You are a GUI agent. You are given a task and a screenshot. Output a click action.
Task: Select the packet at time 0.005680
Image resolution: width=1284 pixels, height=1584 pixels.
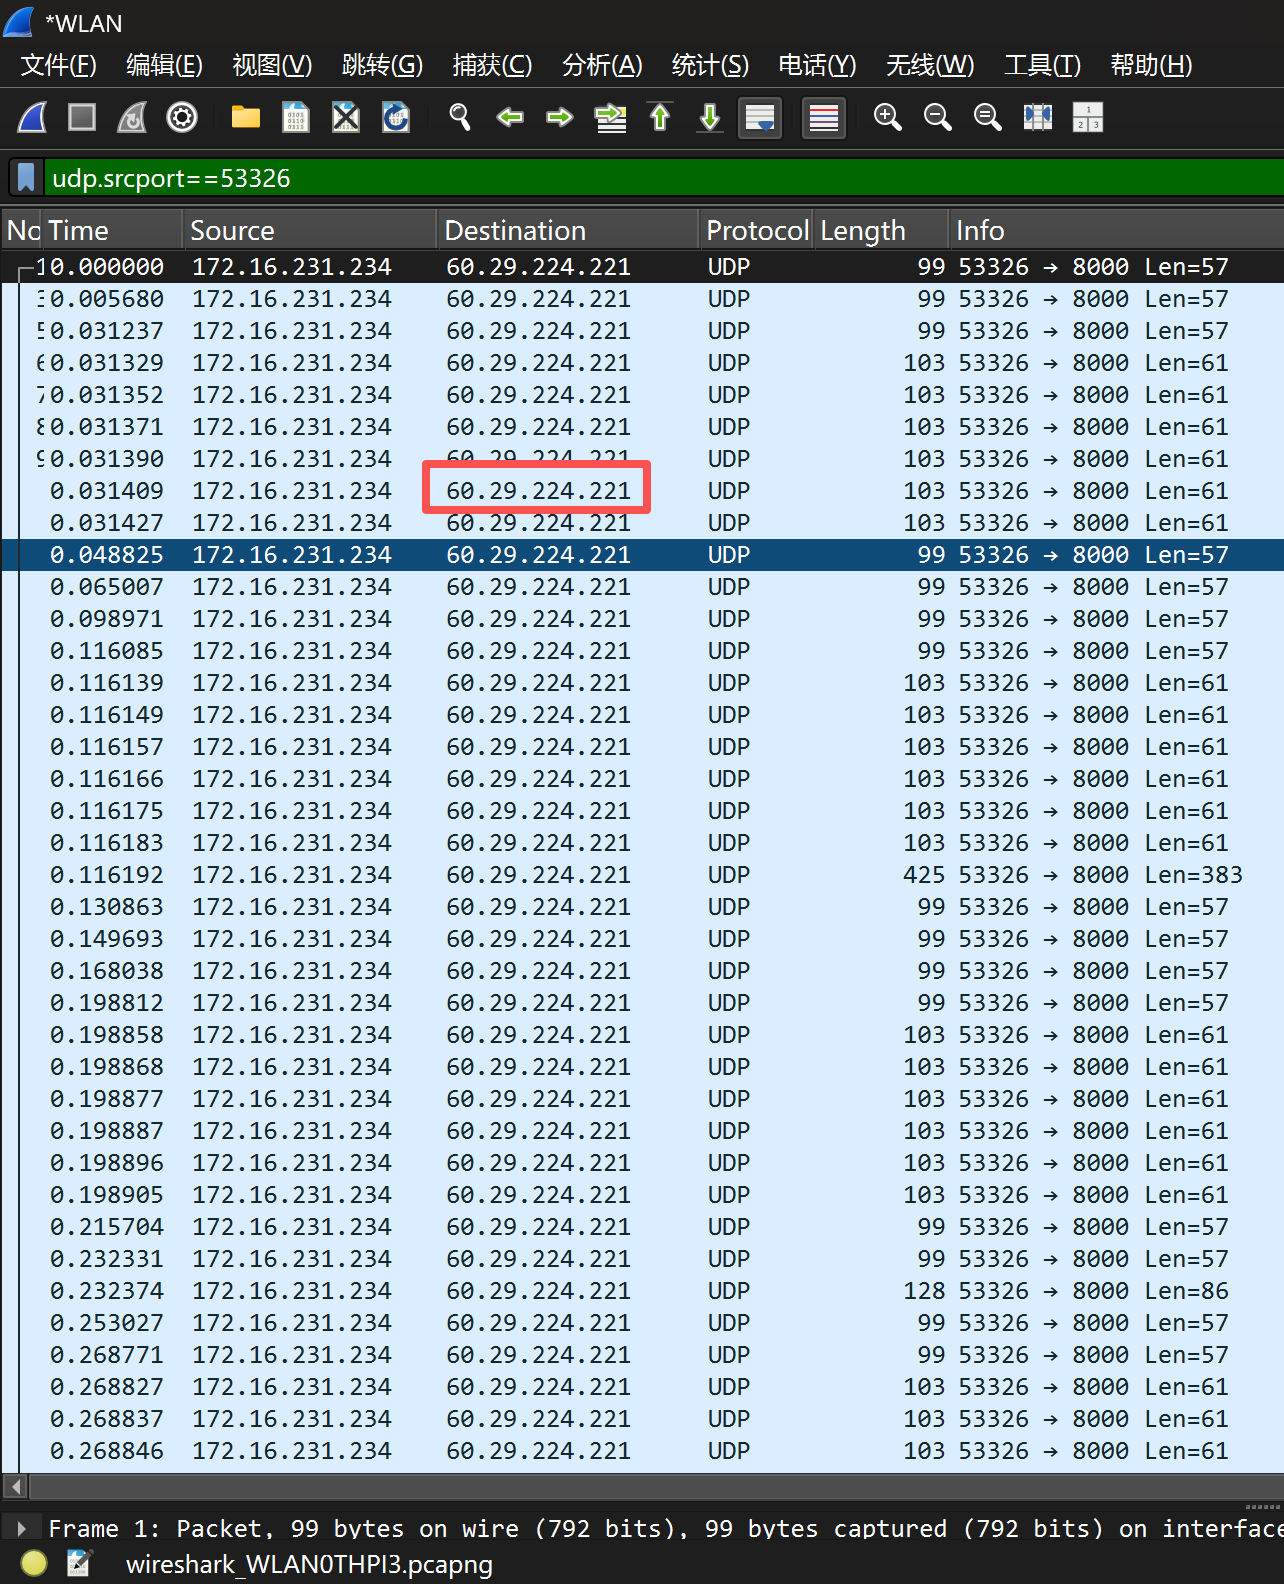642,299
